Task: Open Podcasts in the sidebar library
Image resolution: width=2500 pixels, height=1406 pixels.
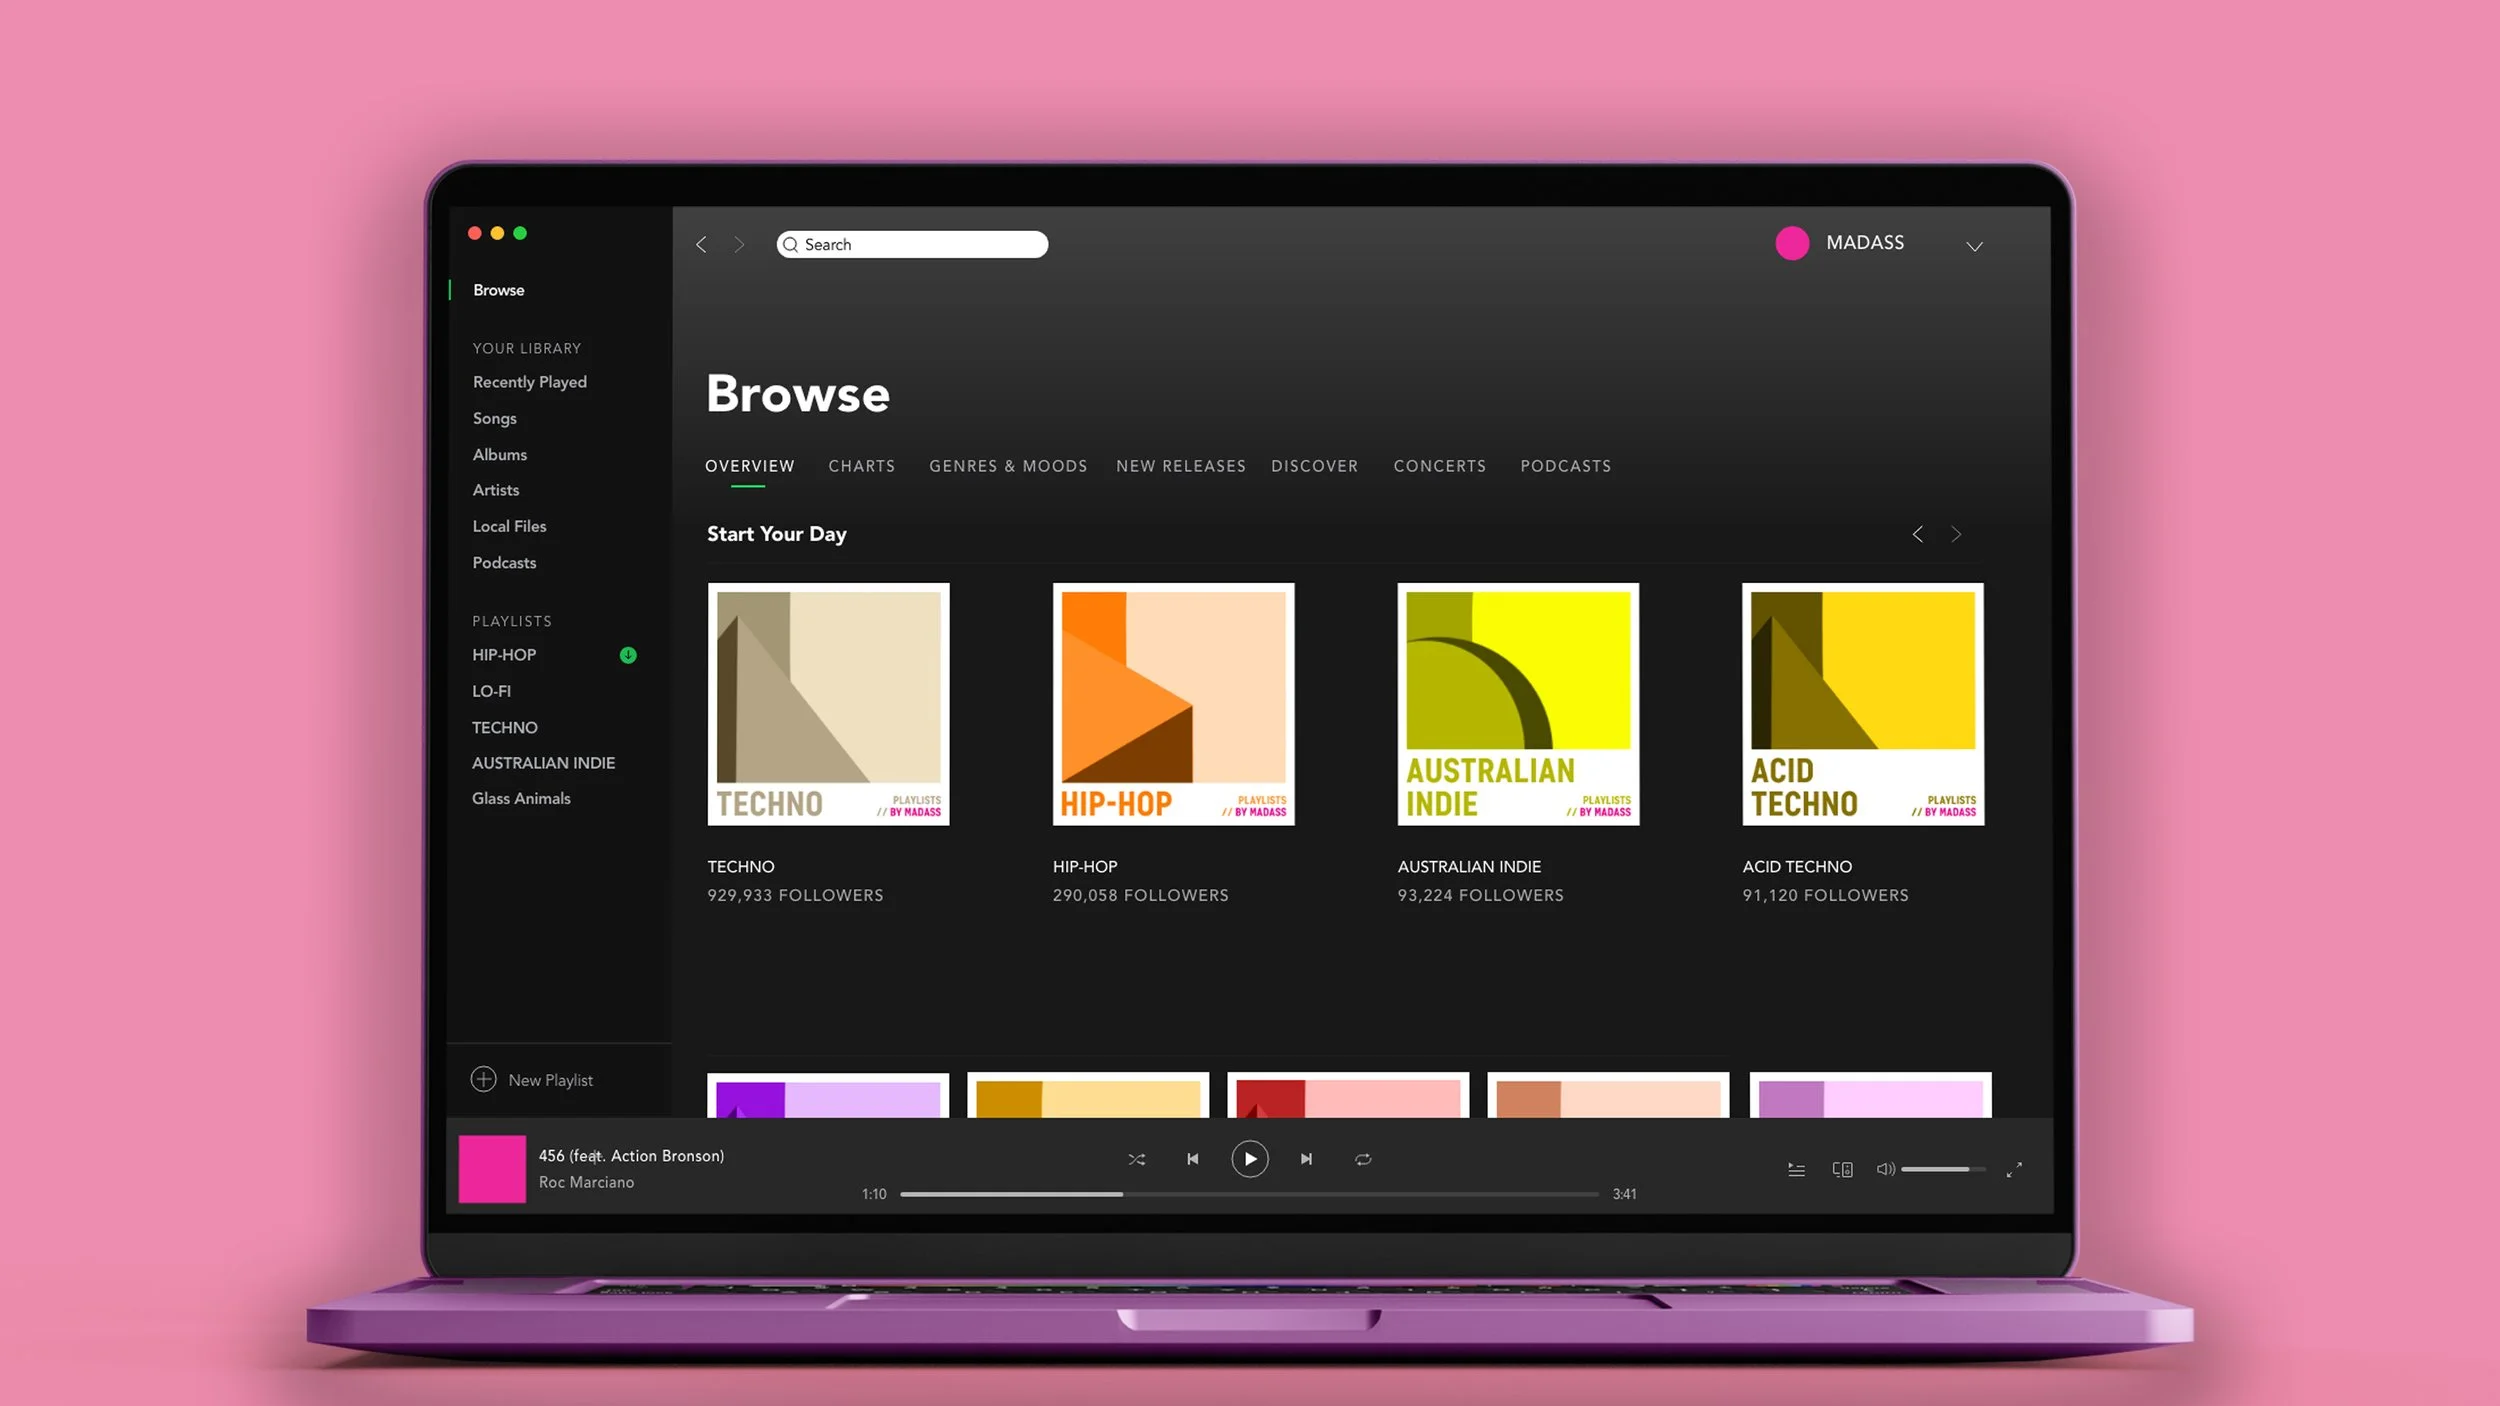Action: click(x=504, y=563)
